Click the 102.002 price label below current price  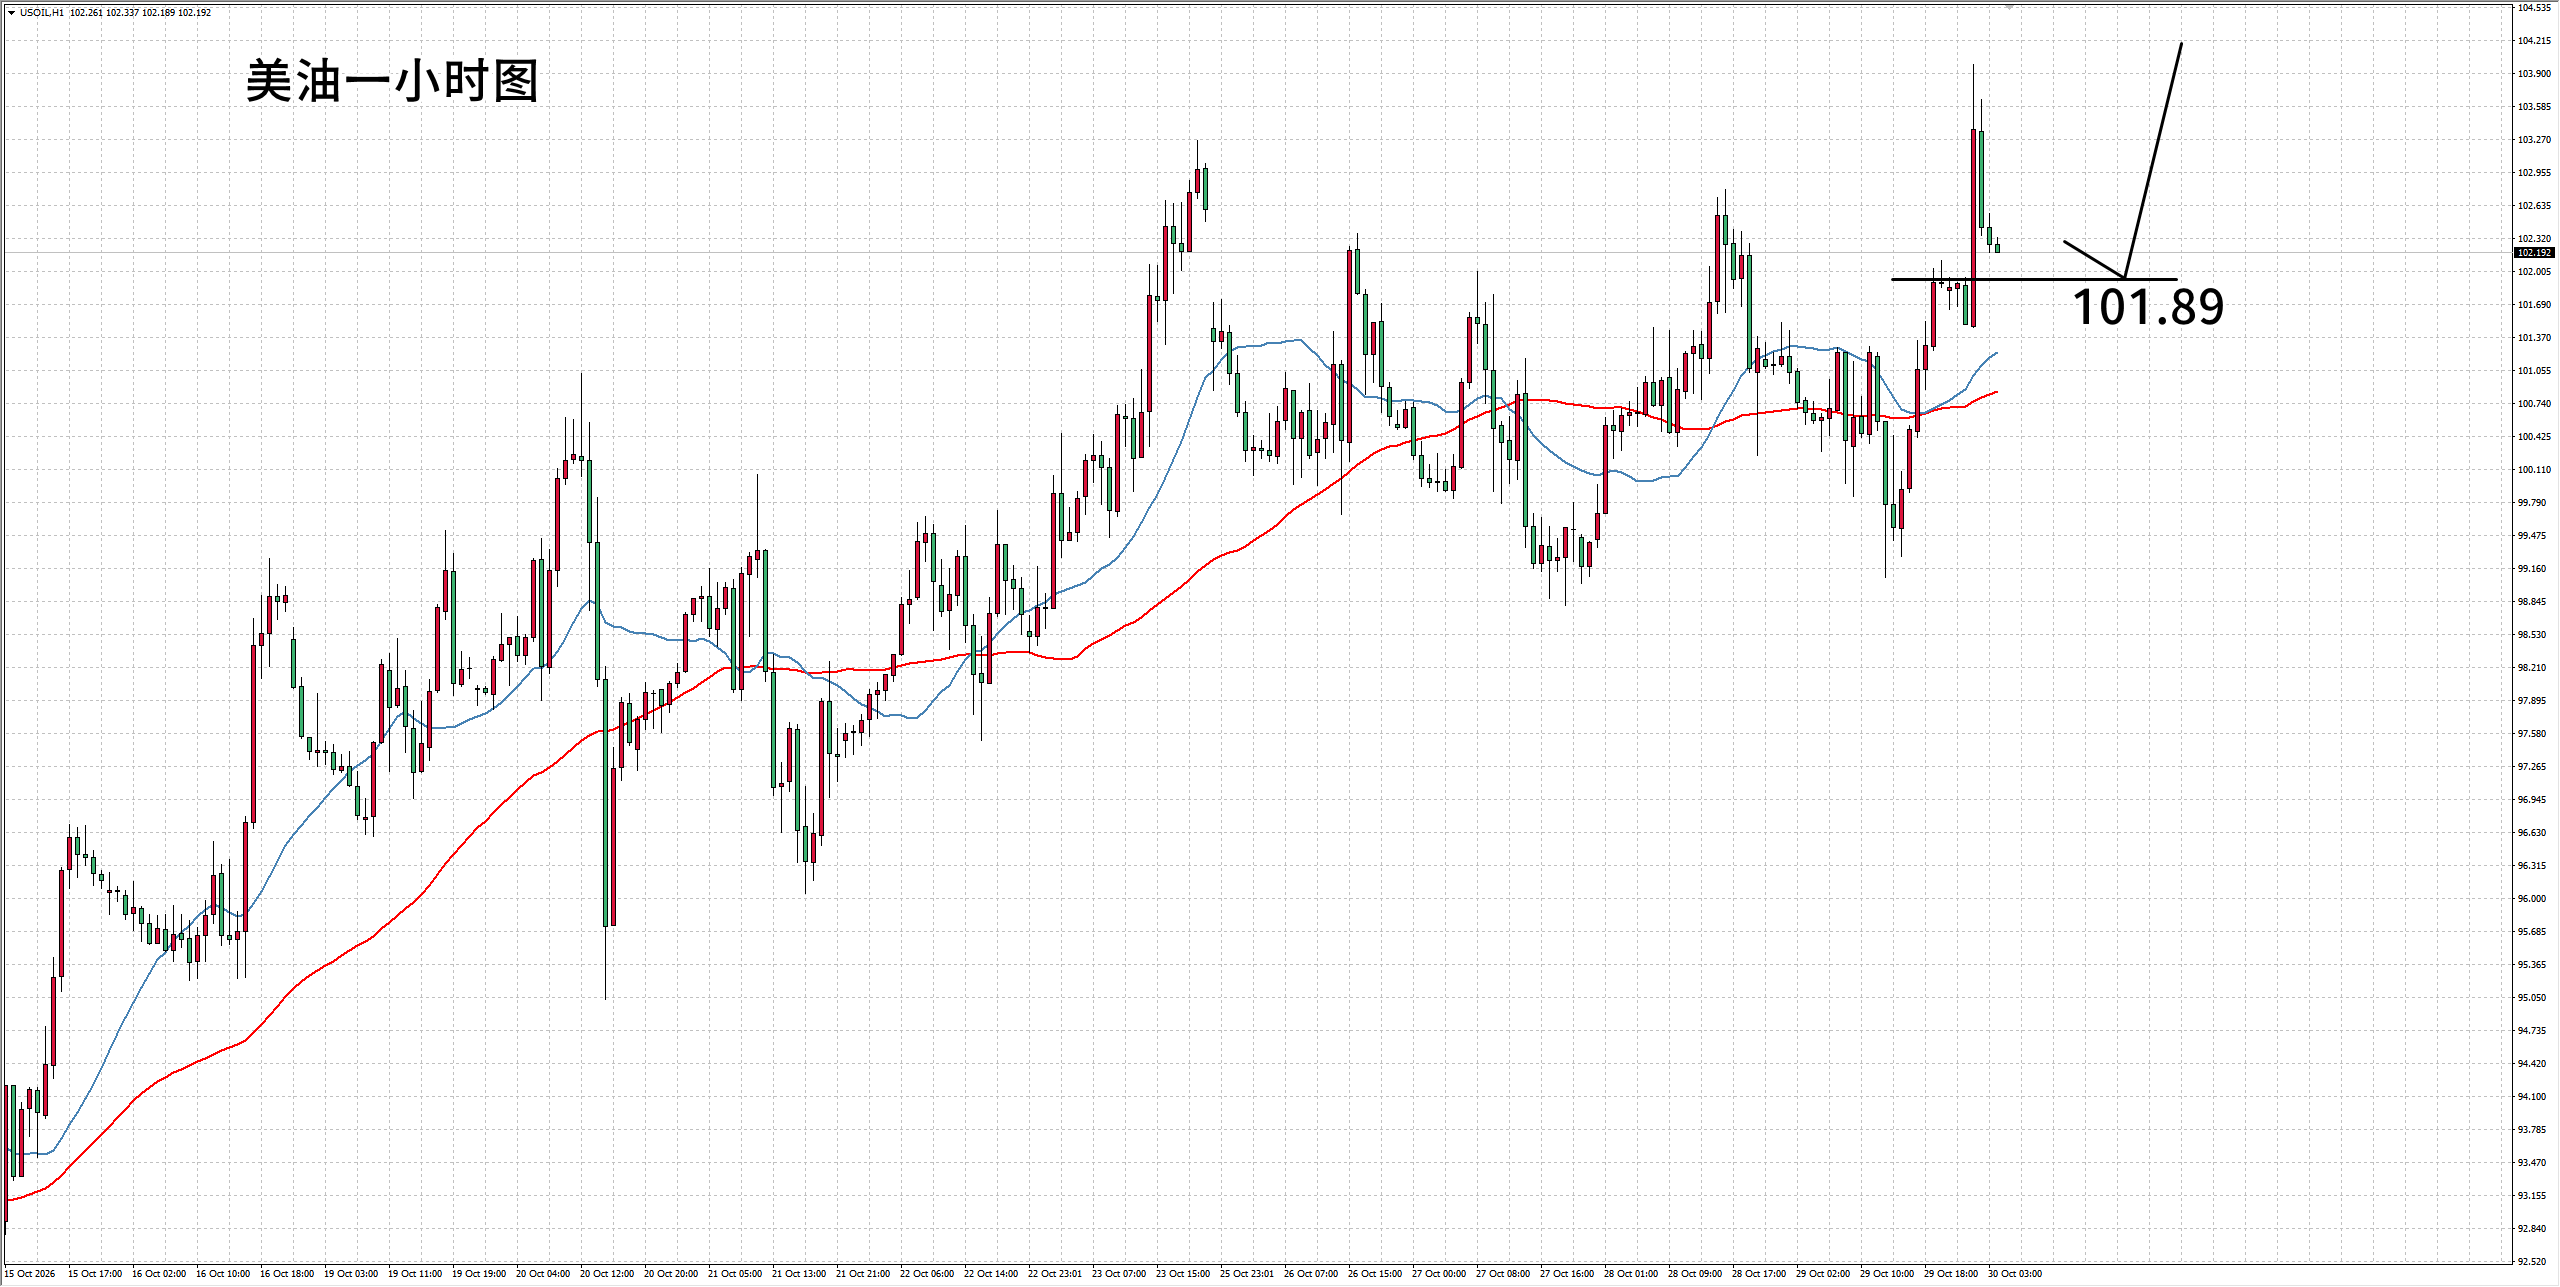click(x=2534, y=272)
